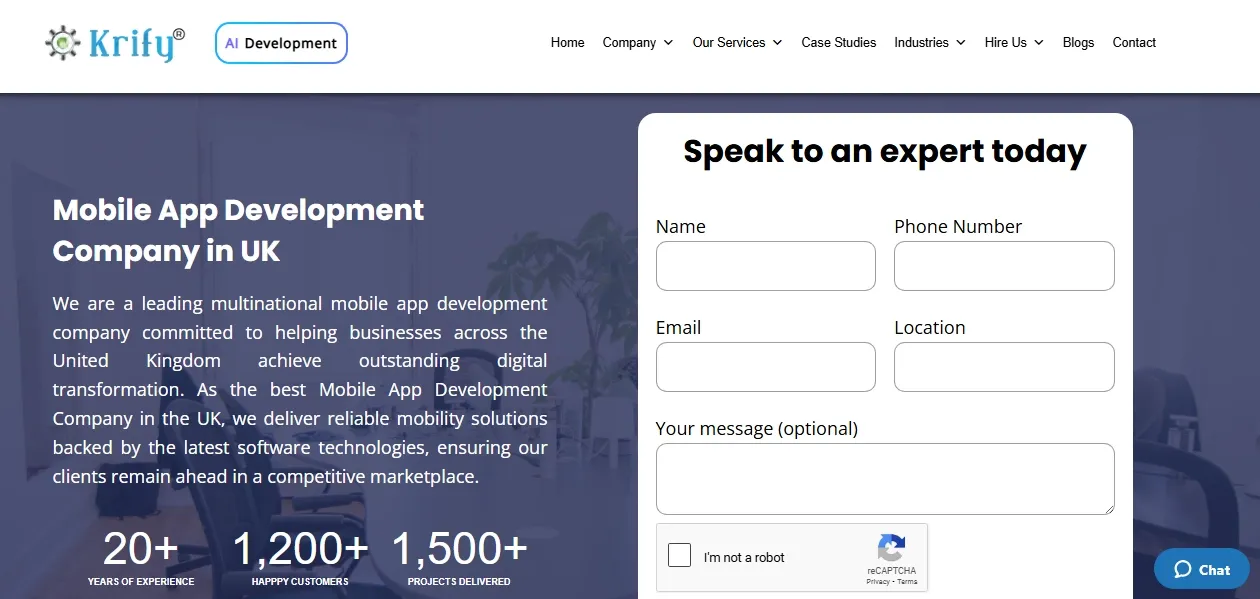Expand the Industries dropdown menu
Image resolution: width=1260 pixels, height=599 pixels.
click(929, 43)
